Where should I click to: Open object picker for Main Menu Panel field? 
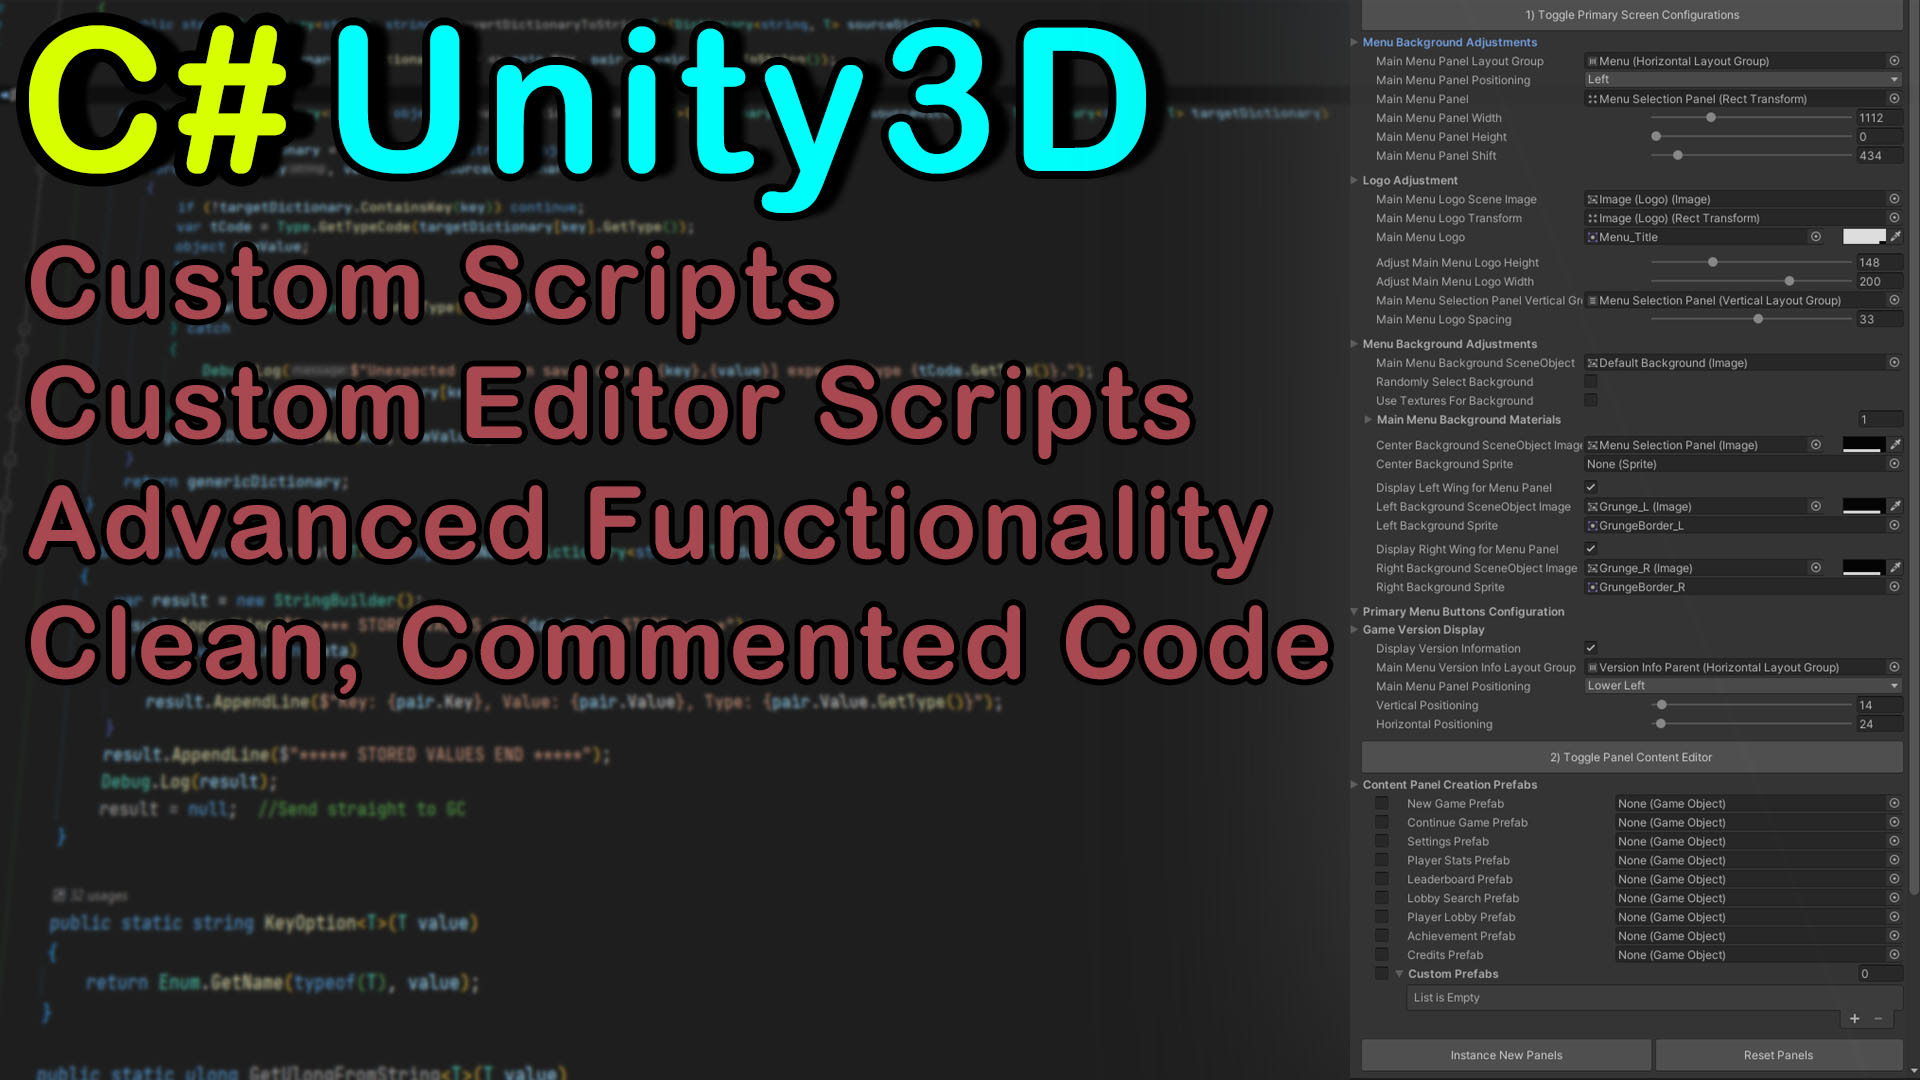coord(1894,99)
